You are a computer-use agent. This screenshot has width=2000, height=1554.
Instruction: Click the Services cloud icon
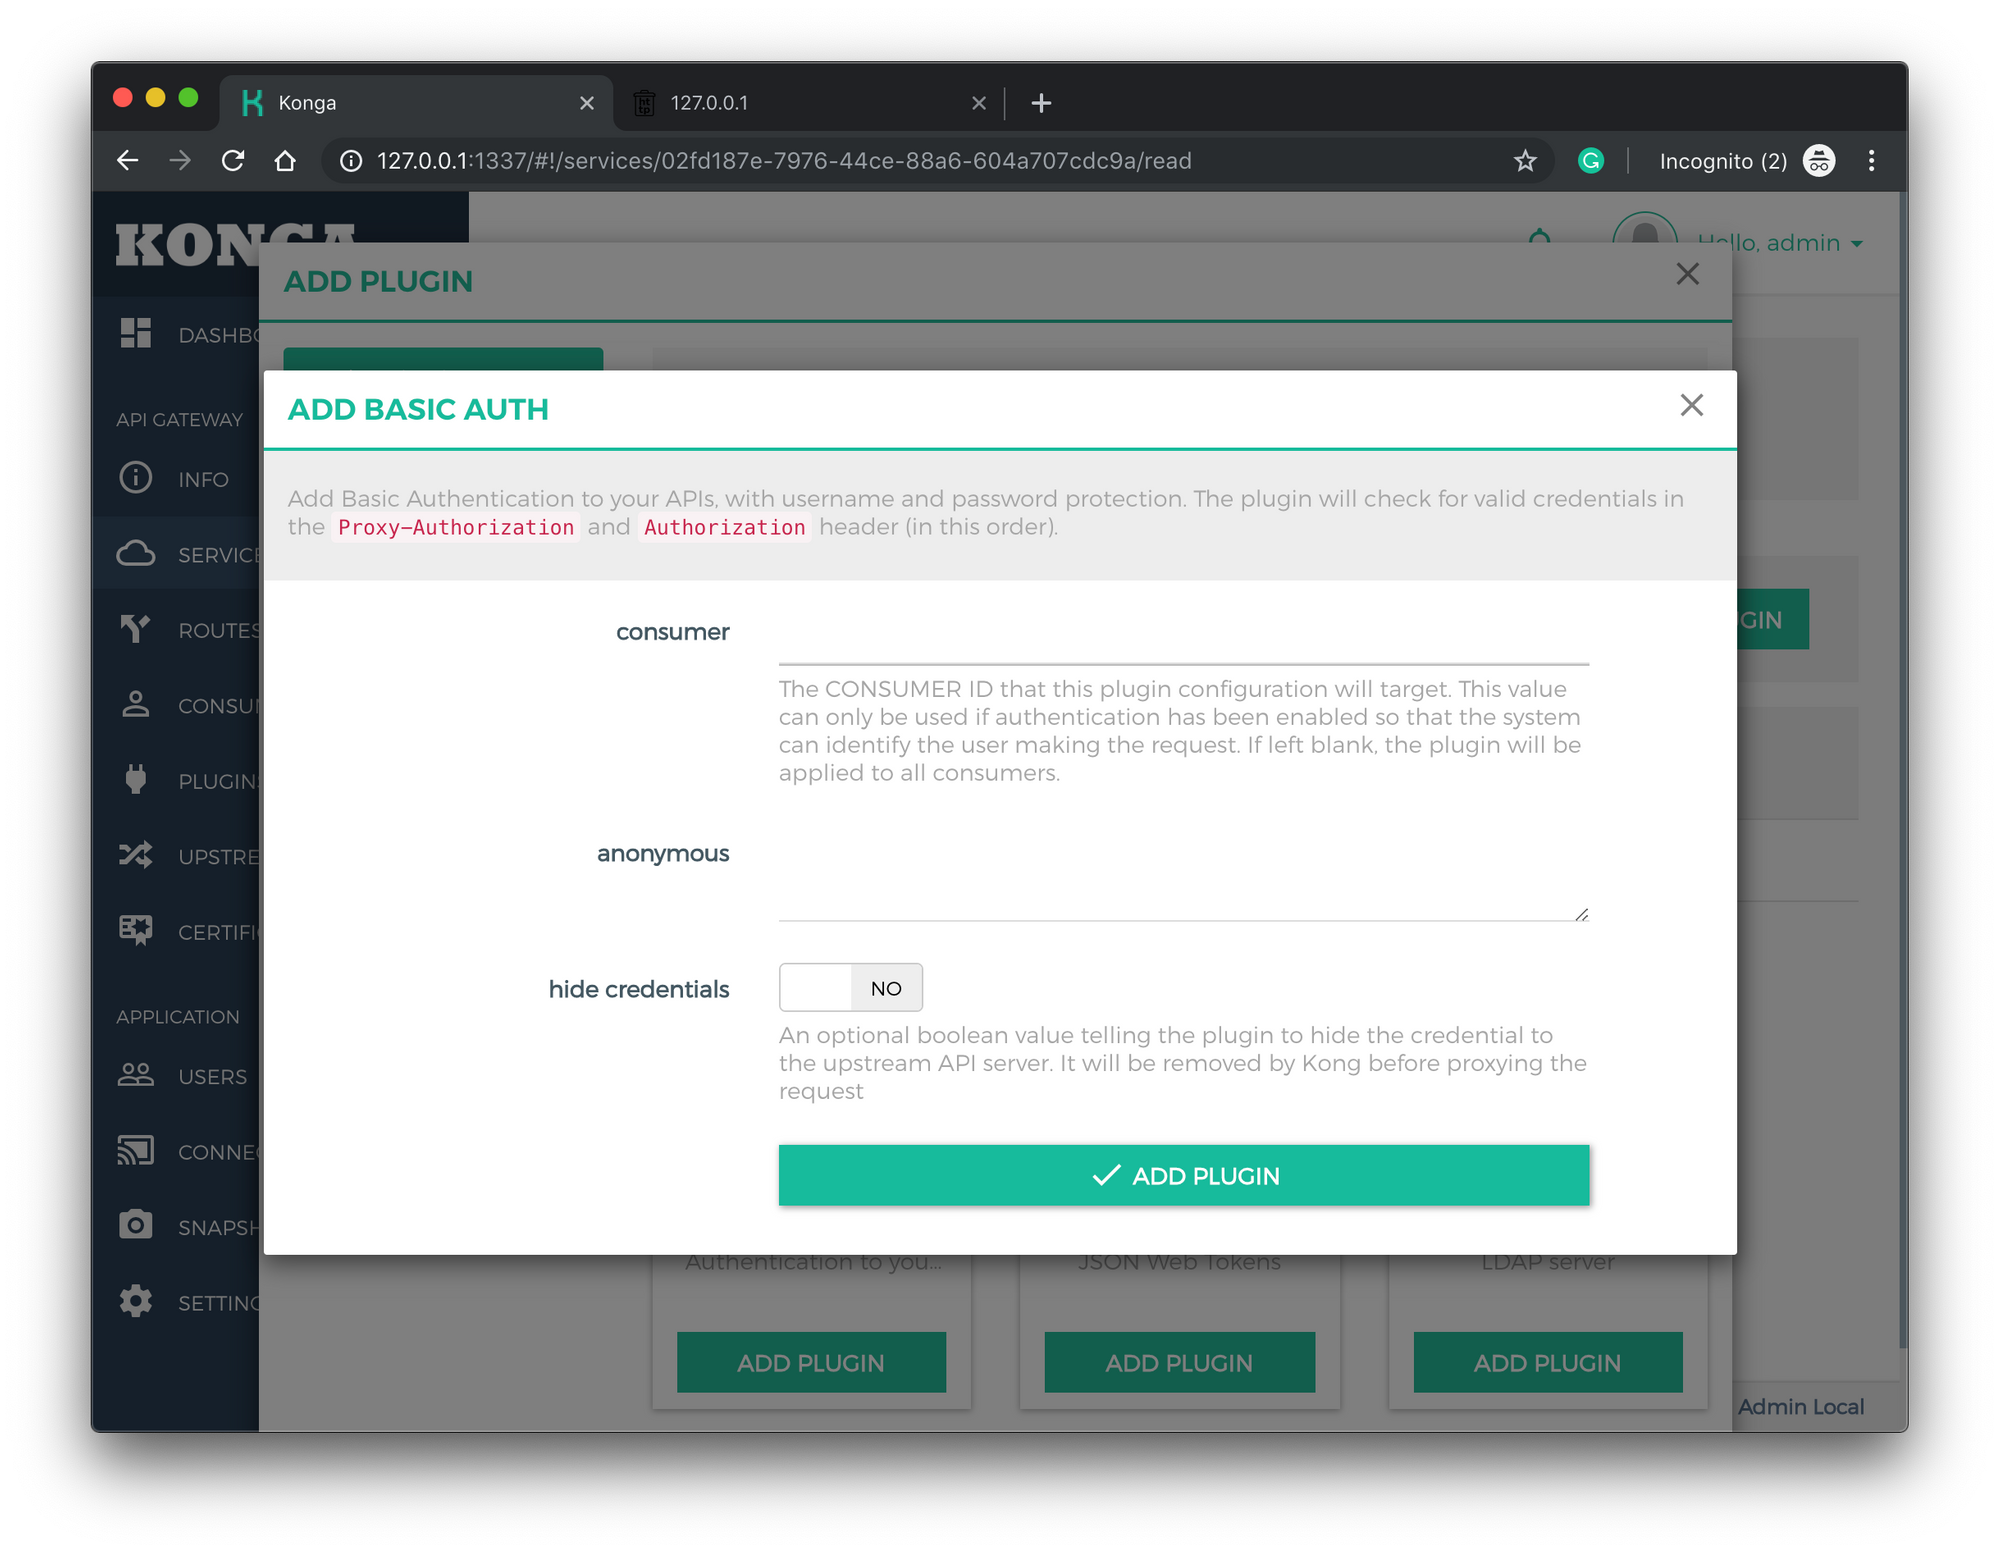point(136,553)
